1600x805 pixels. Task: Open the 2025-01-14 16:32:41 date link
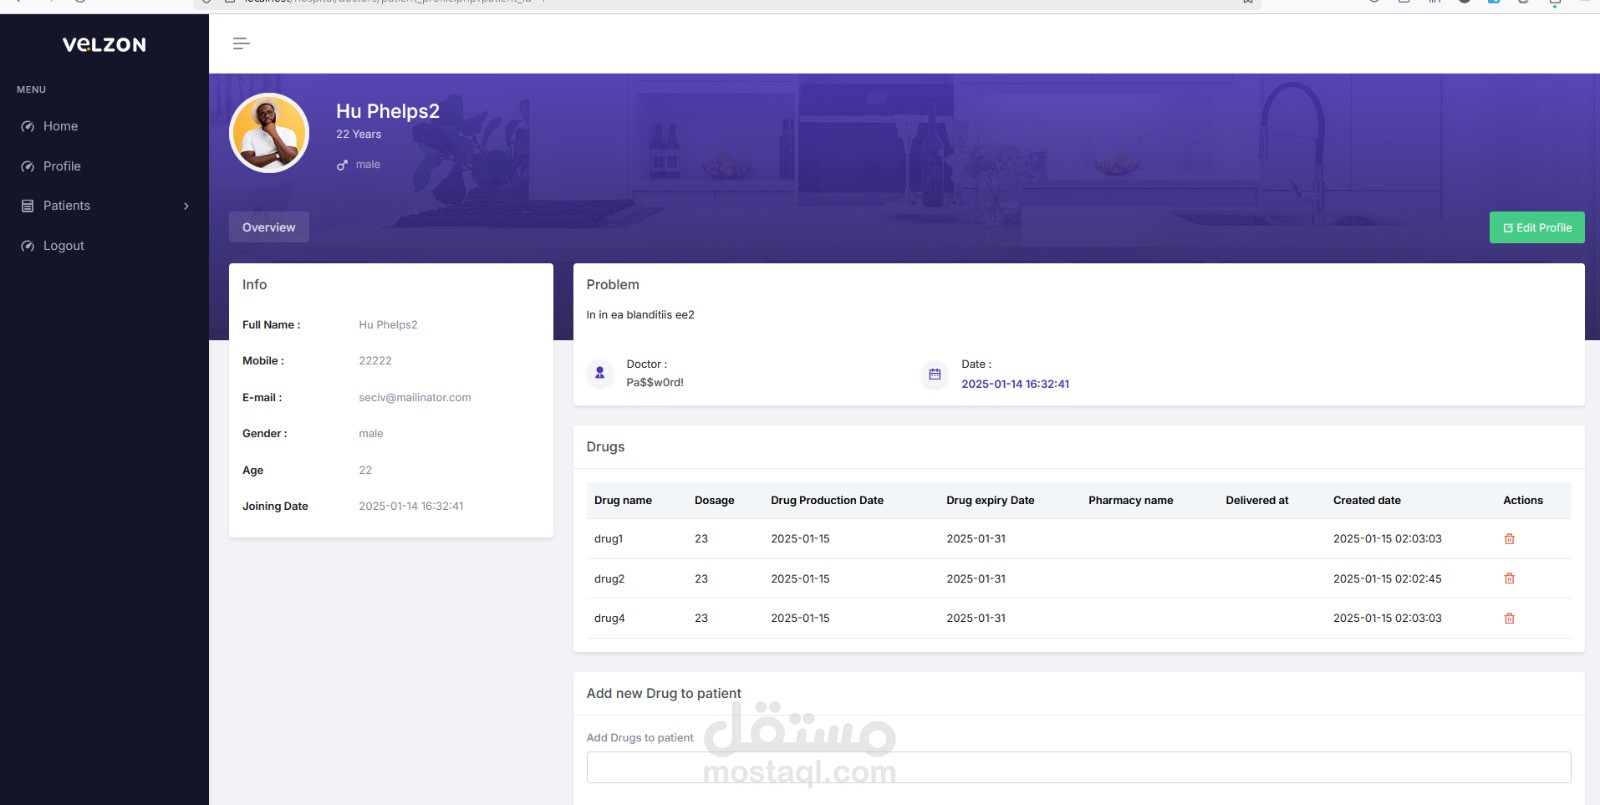(1015, 384)
